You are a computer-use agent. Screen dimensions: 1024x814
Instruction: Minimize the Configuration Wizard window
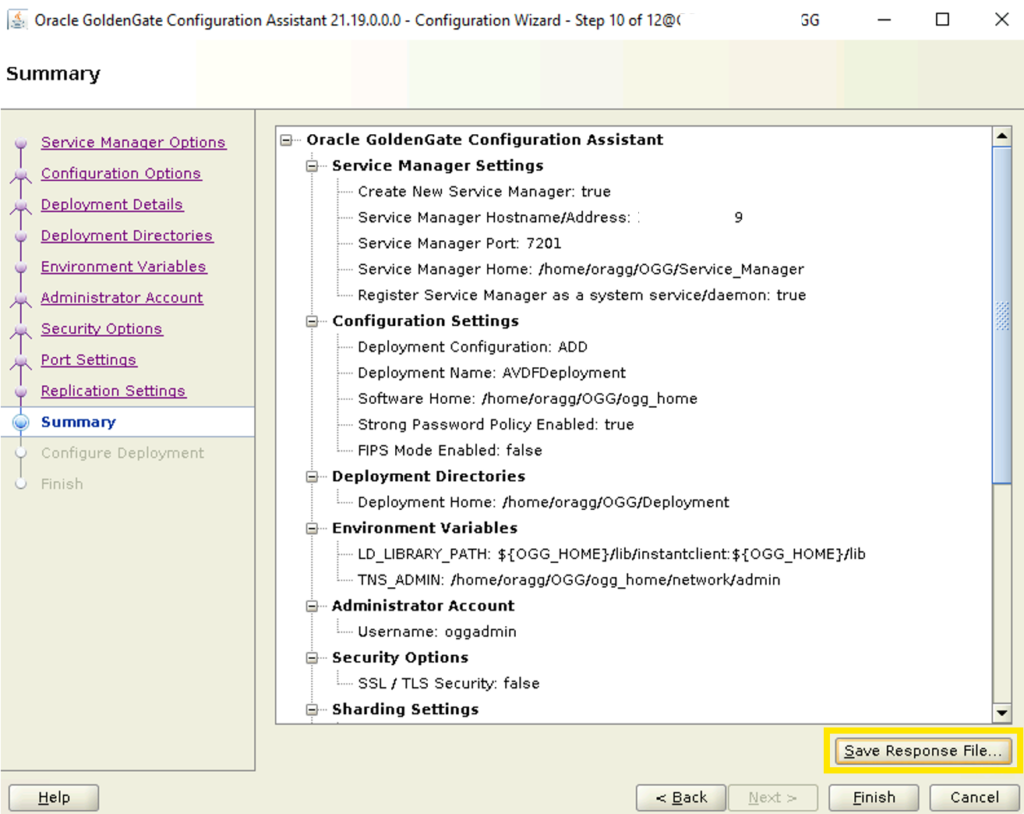coord(884,20)
